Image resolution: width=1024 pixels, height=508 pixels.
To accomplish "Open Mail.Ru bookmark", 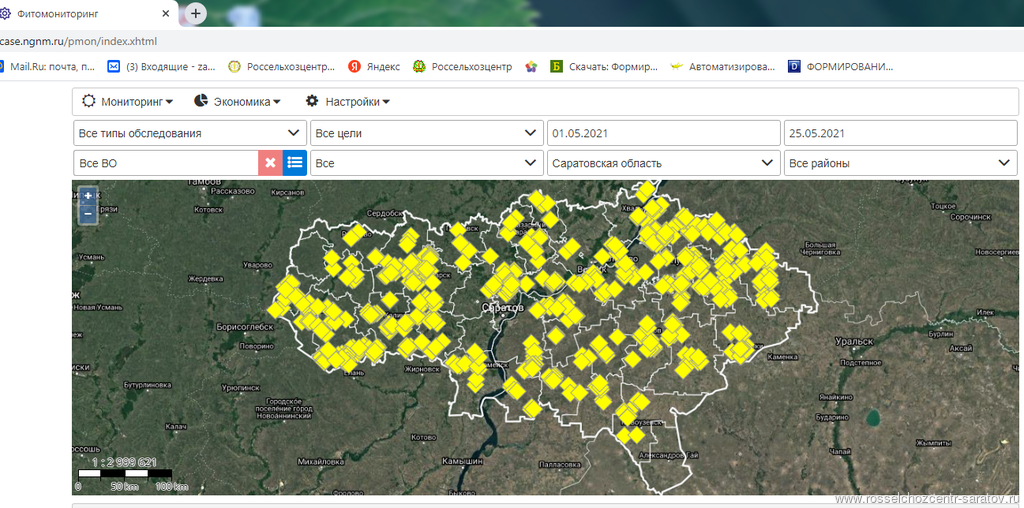I will [48, 66].
